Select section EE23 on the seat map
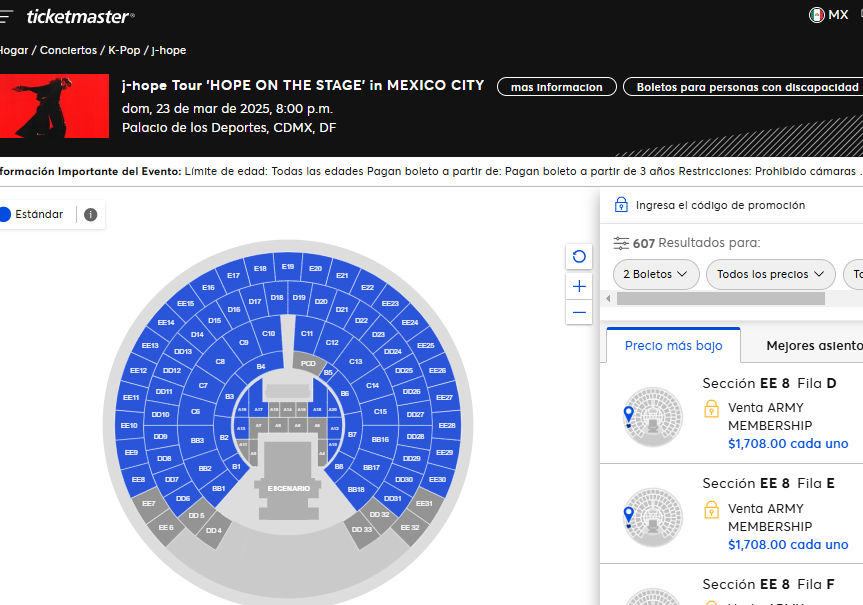 click(390, 303)
